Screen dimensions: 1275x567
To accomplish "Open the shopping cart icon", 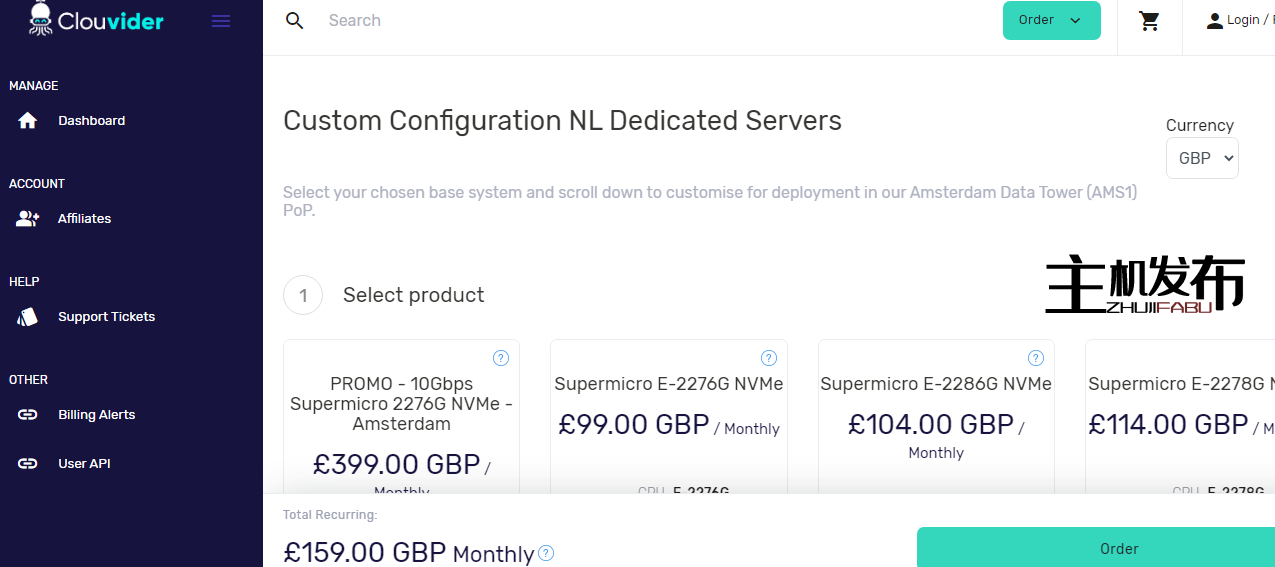I will pyautogui.click(x=1149, y=21).
